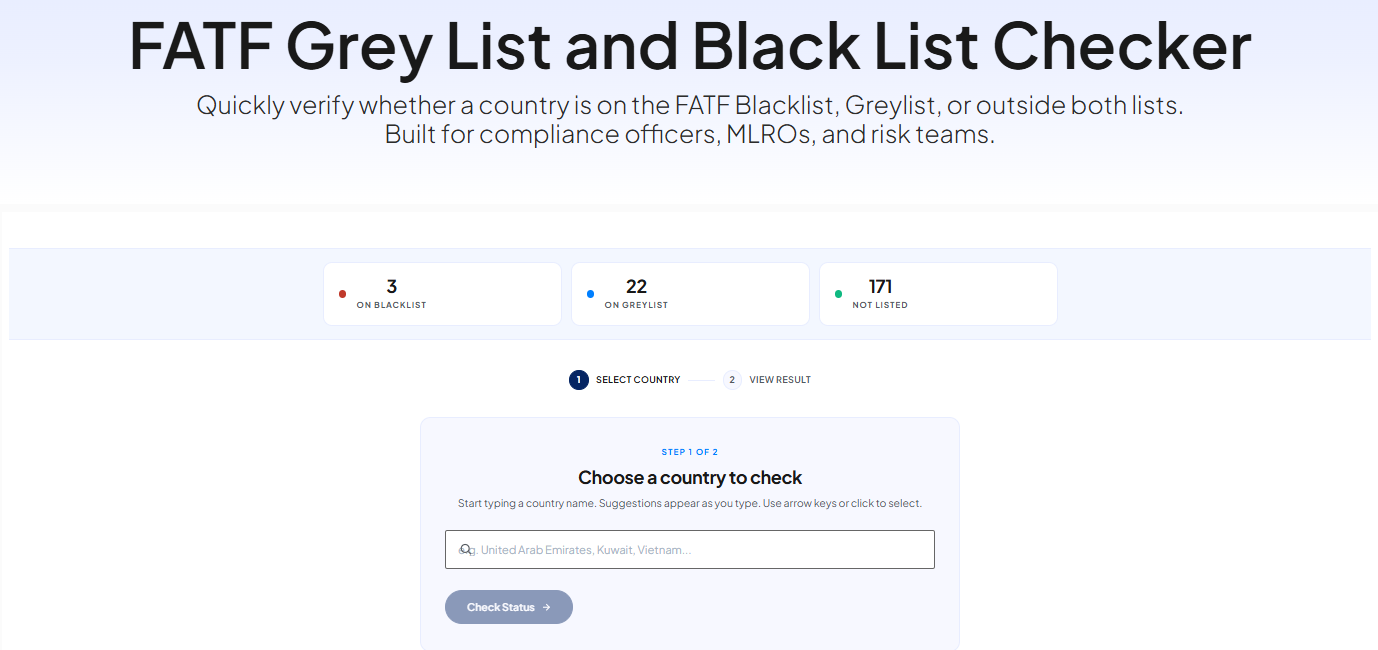Click the 'Choose a country to check' heading

click(690, 478)
